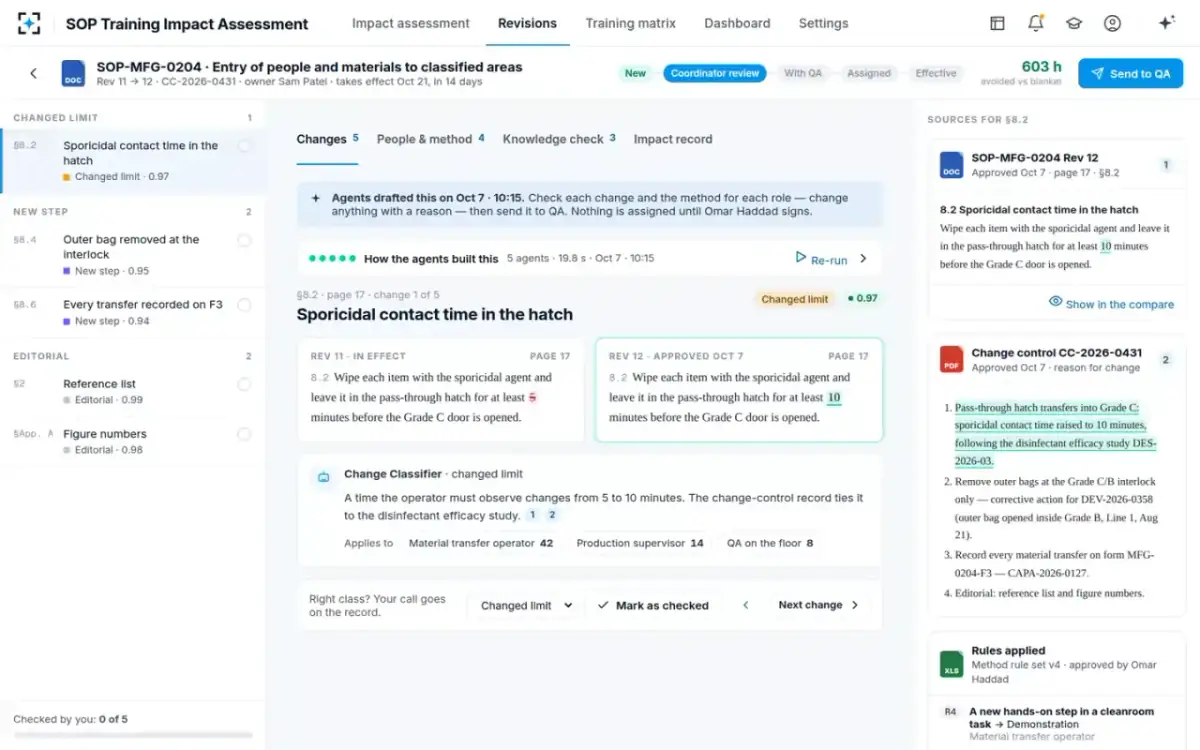Click Production supervisor 14 chip
The width and height of the screenshot is (1200, 750).
tap(640, 543)
